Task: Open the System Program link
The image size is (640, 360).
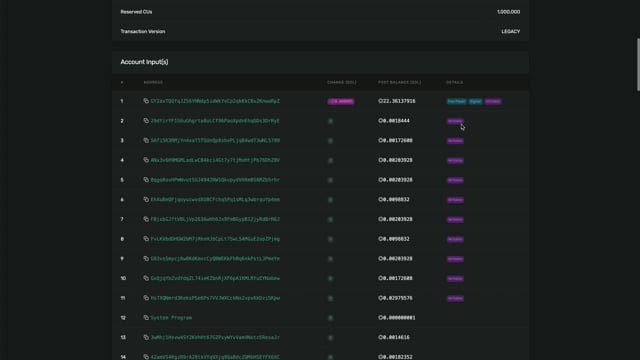Action: tap(171, 318)
